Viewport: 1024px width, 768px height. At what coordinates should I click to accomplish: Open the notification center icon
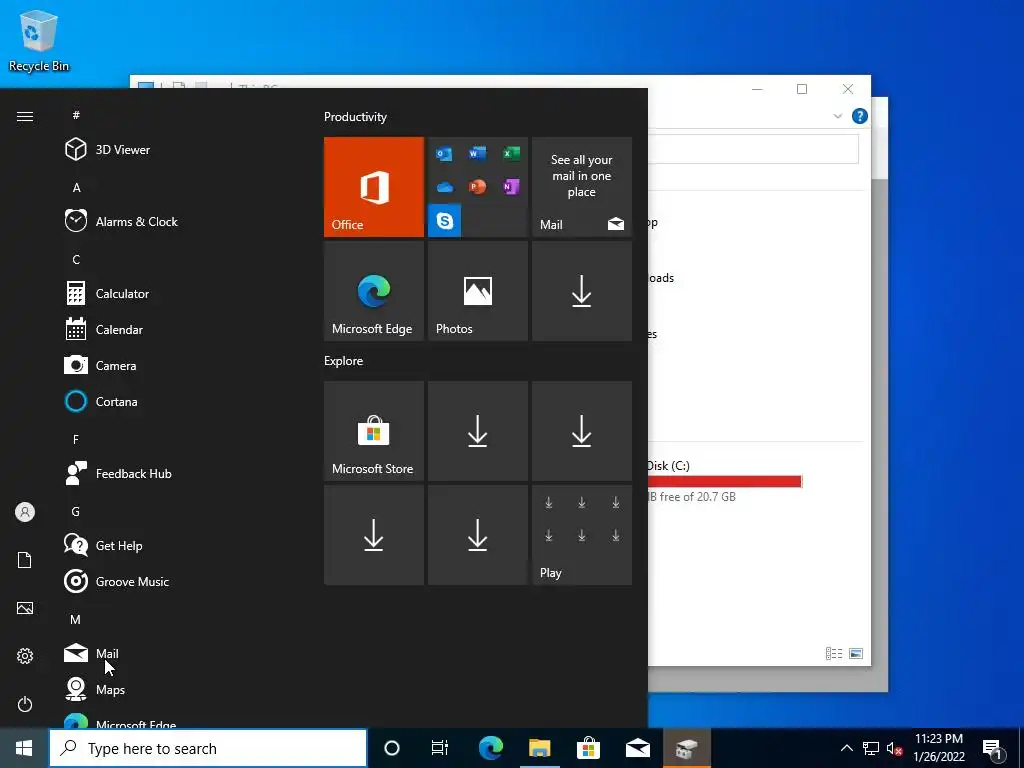tap(993, 750)
